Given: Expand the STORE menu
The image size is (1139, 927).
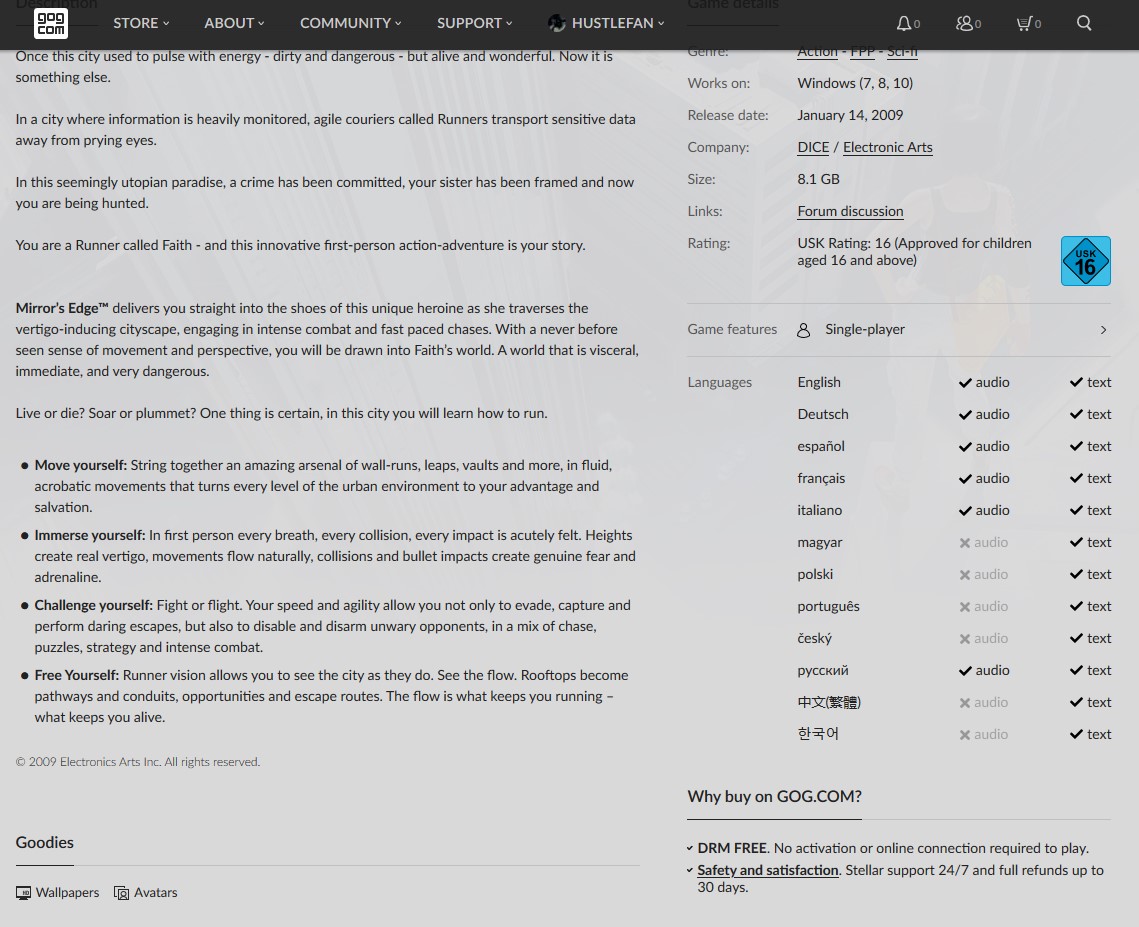Looking at the screenshot, I should (141, 23).
